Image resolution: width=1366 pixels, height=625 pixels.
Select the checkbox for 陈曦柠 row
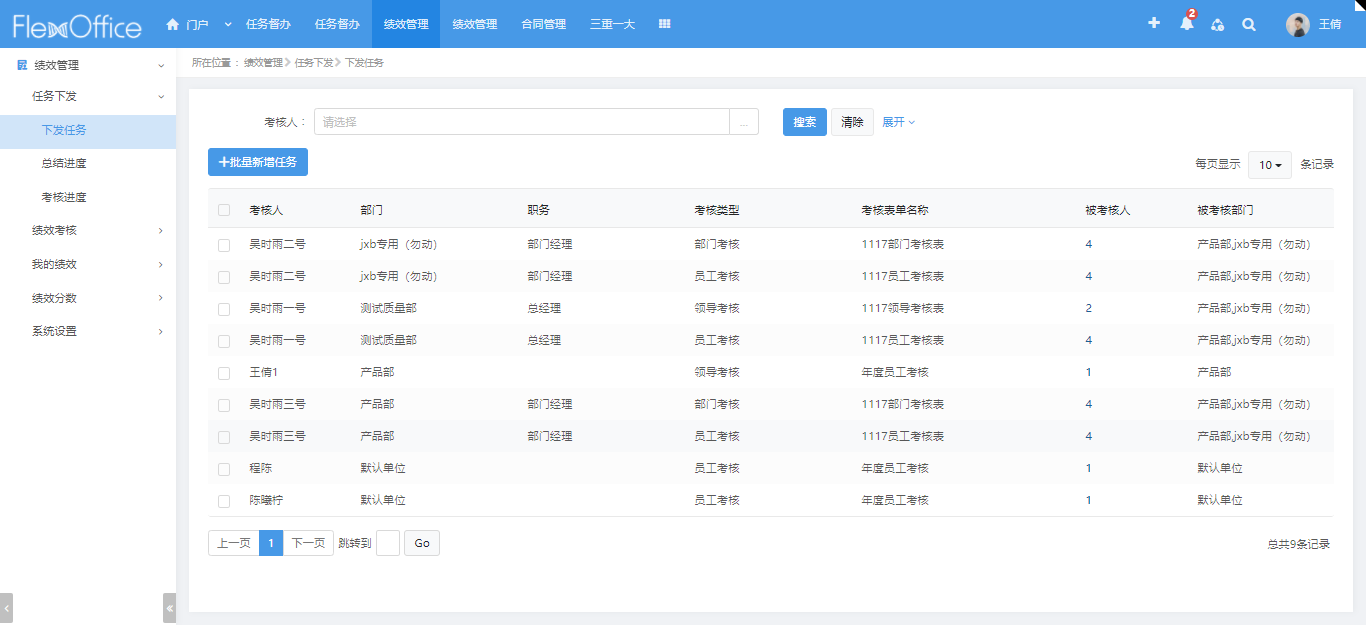coord(224,501)
